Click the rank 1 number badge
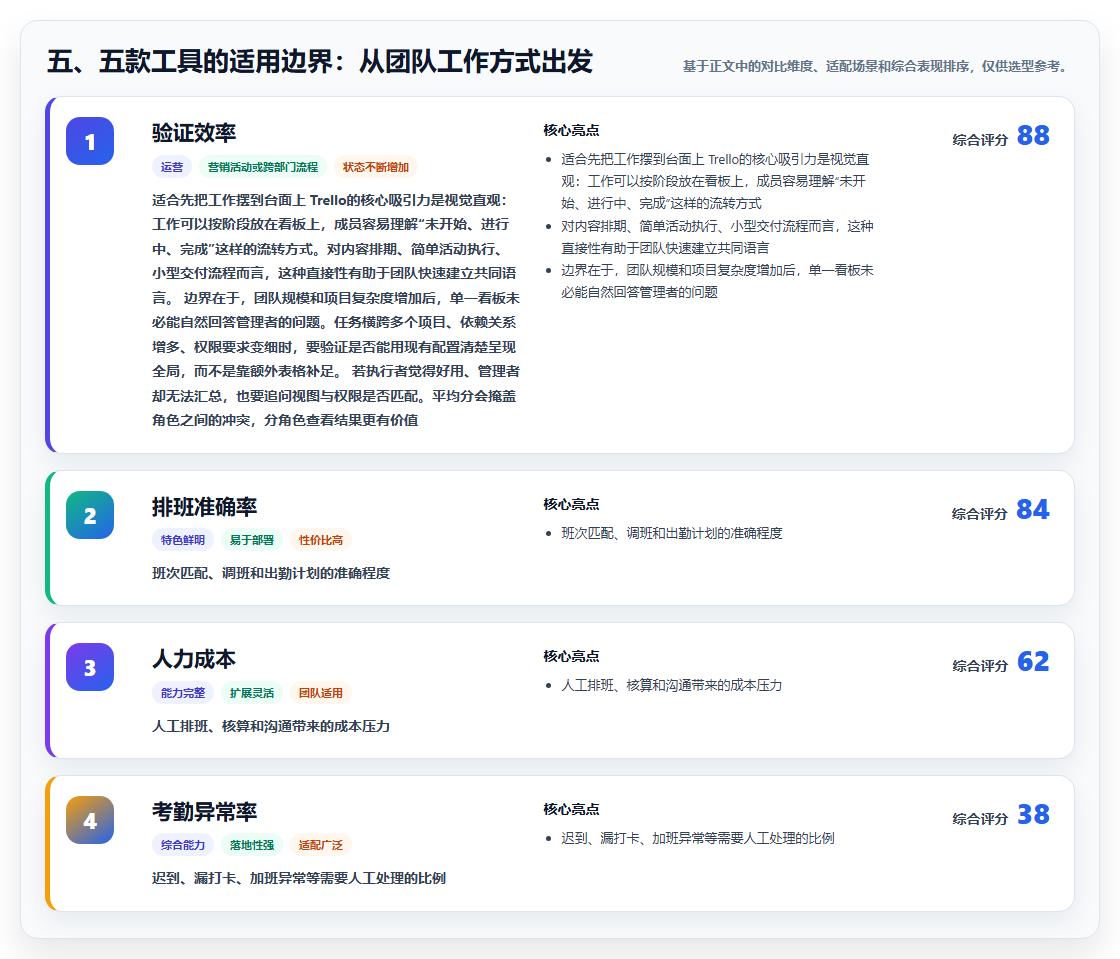The height and width of the screenshot is (959, 1120). coord(90,141)
